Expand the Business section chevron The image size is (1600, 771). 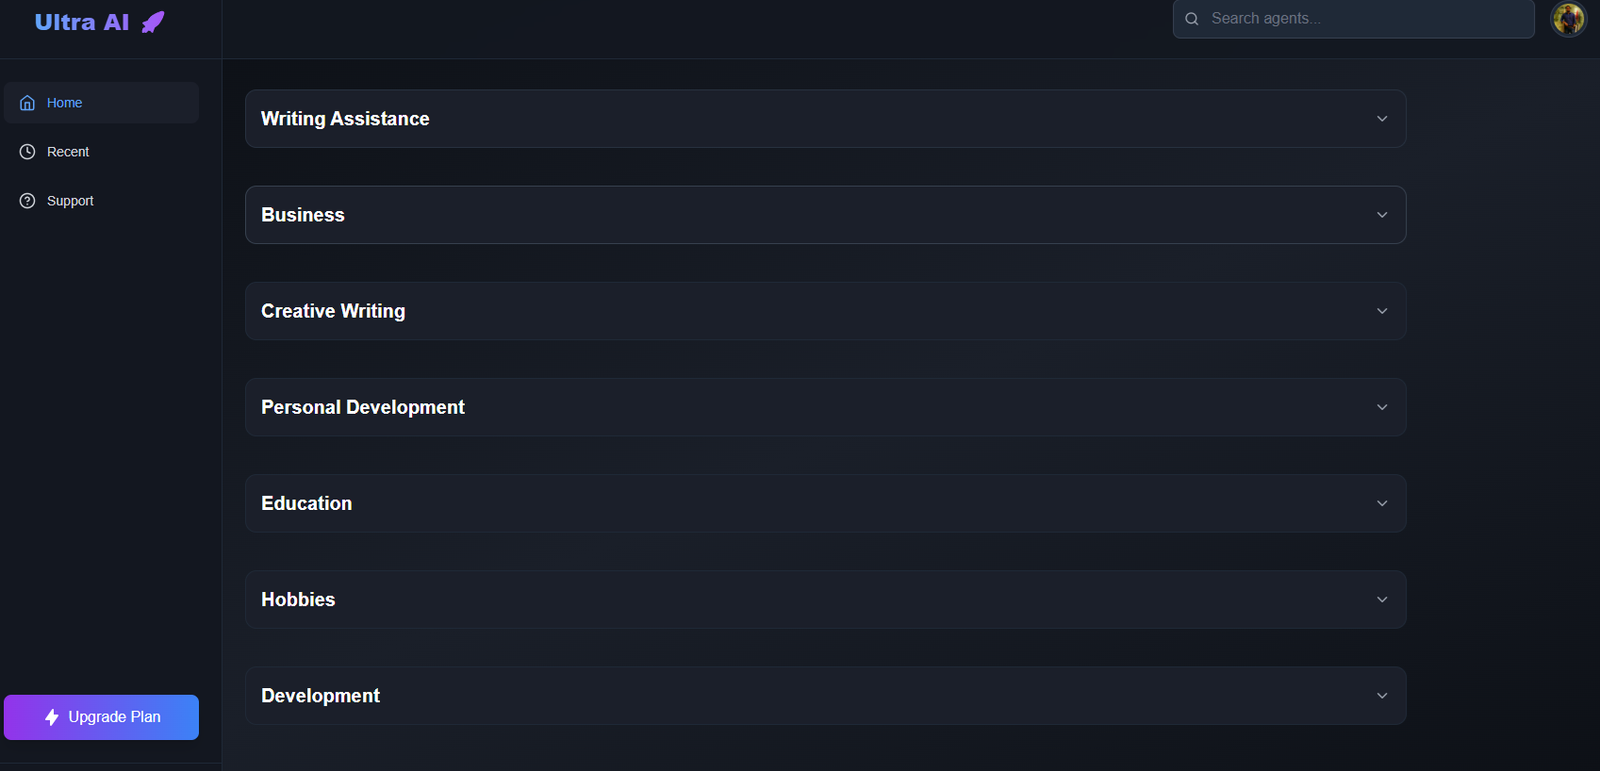pos(1382,215)
